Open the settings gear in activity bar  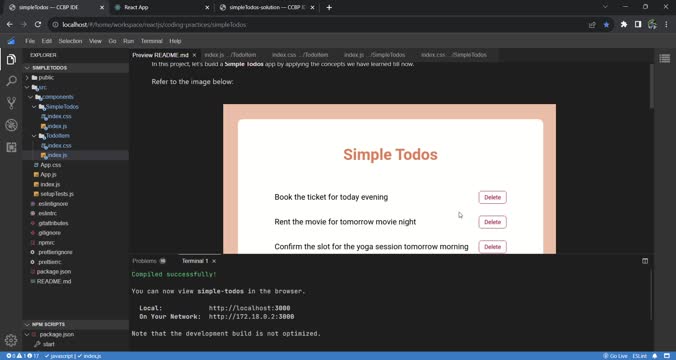pyautogui.click(x=11, y=340)
